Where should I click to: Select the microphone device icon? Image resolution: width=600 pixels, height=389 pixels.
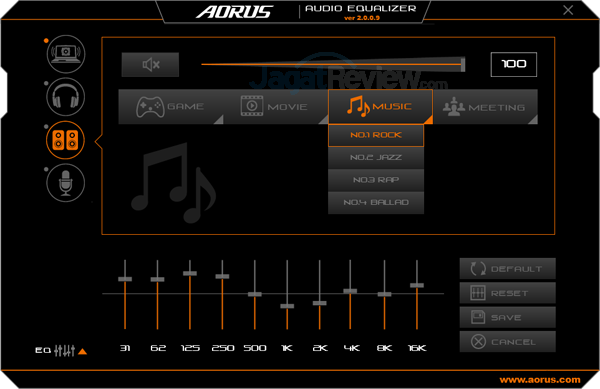tap(66, 183)
